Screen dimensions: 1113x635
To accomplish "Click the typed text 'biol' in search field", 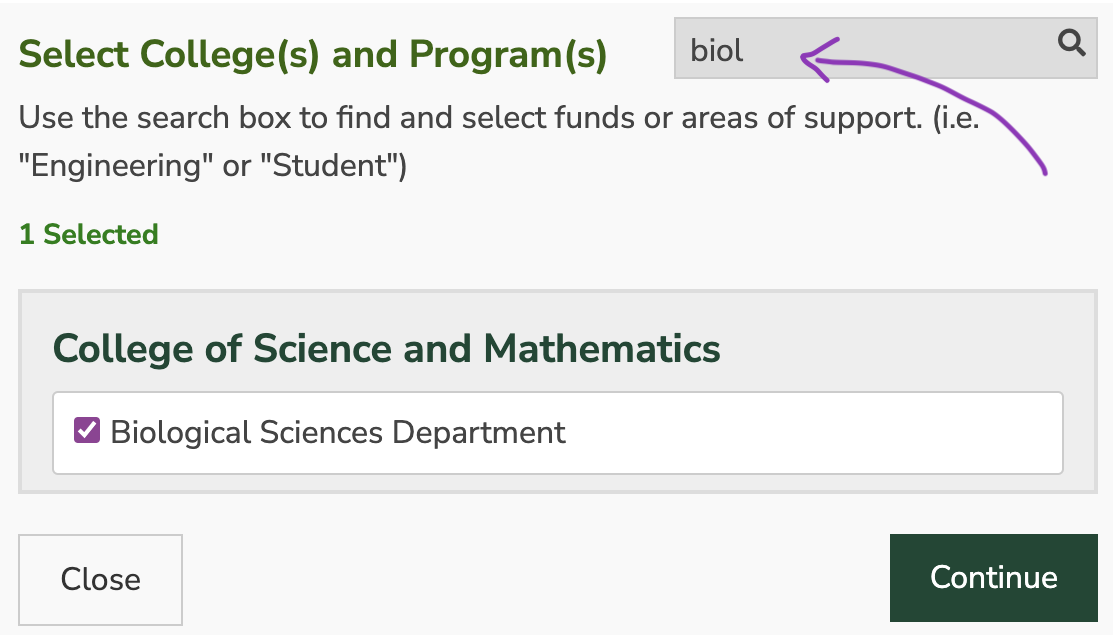I will 717,50.
